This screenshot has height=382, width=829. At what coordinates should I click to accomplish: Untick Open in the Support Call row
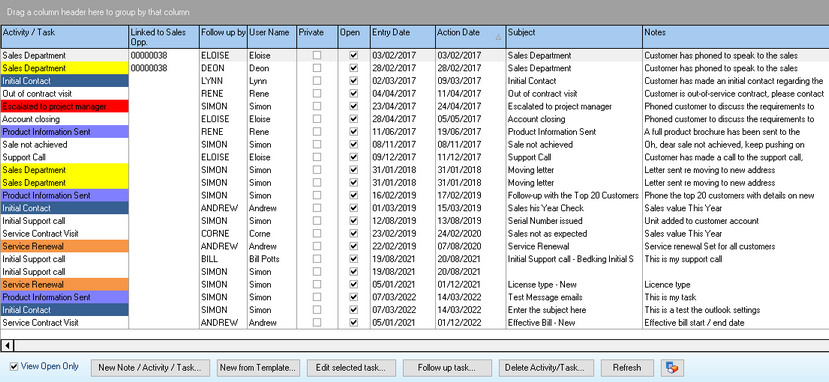[x=354, y=157]
